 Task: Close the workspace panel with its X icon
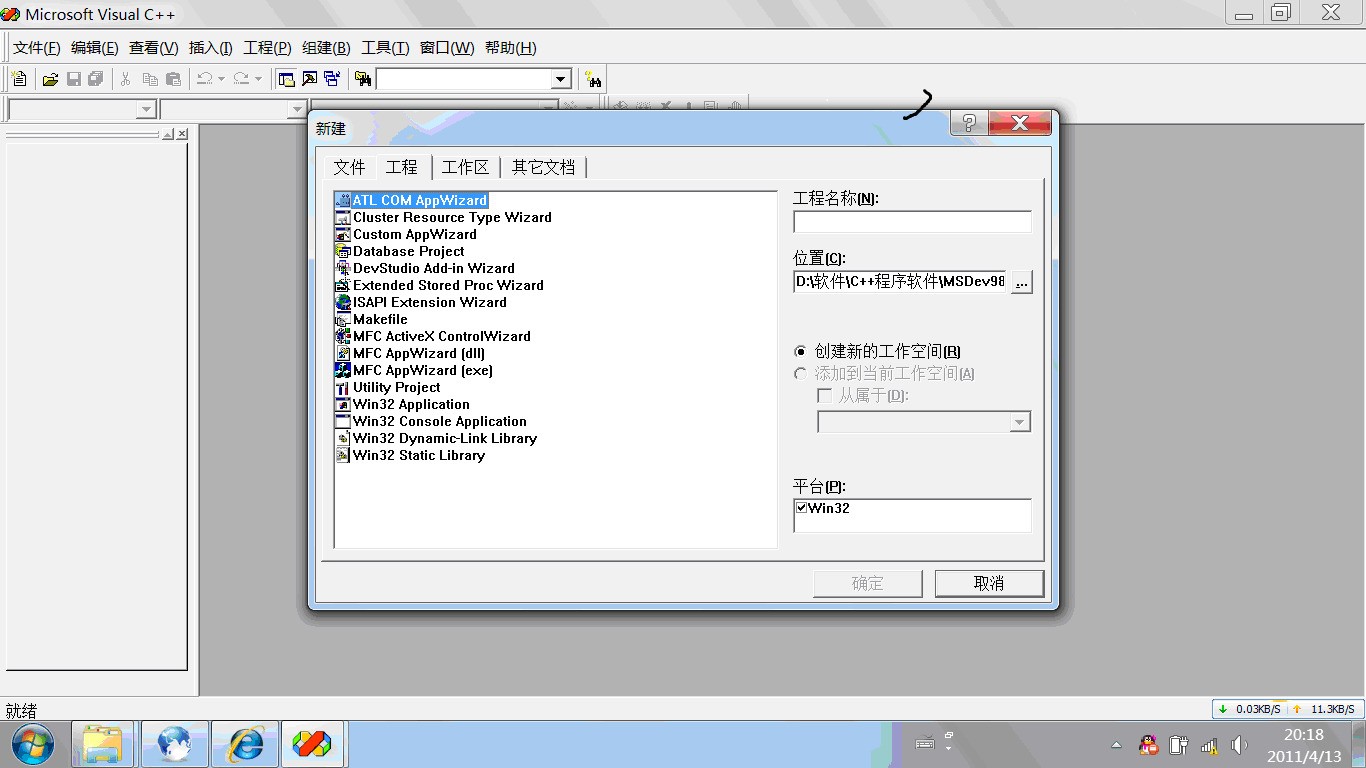[182, 134]
